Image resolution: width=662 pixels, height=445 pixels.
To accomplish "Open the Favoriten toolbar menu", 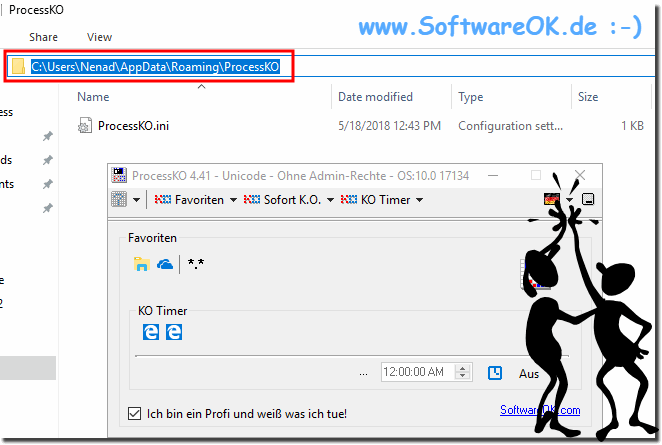I will point(189,200).
